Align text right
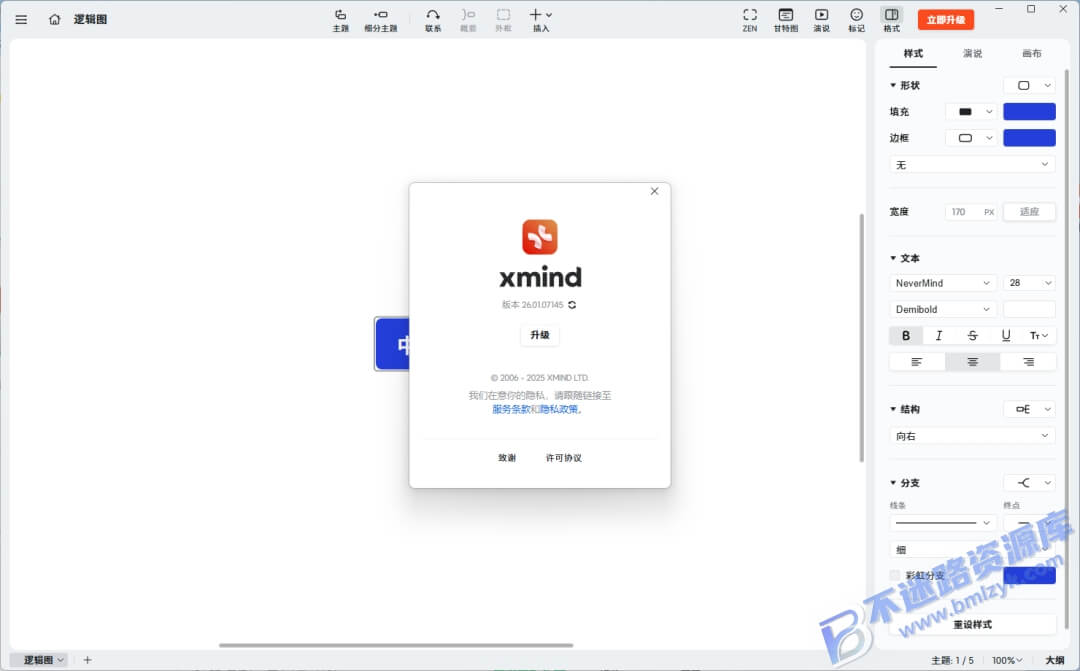The image size is (1080, 671). pyautogui.click(x=1028, y=362)
